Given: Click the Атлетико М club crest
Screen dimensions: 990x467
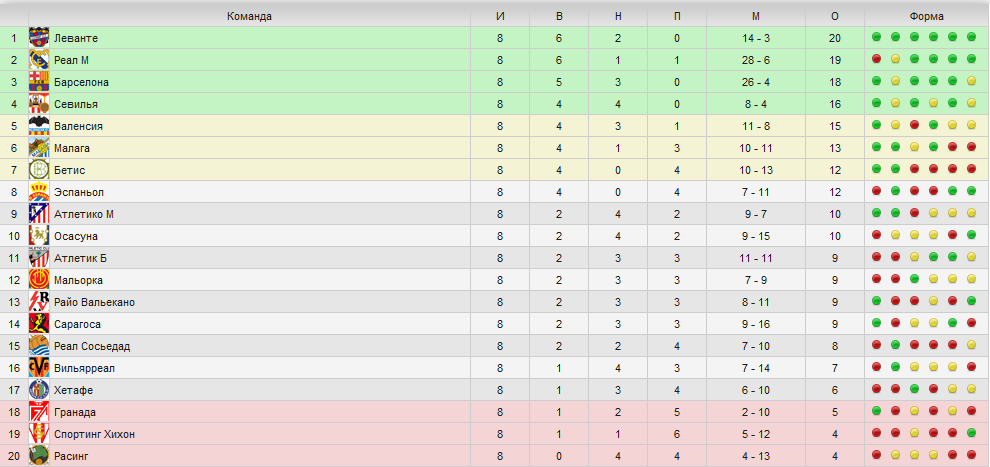Looking at the screenshot, I should 39,214.
